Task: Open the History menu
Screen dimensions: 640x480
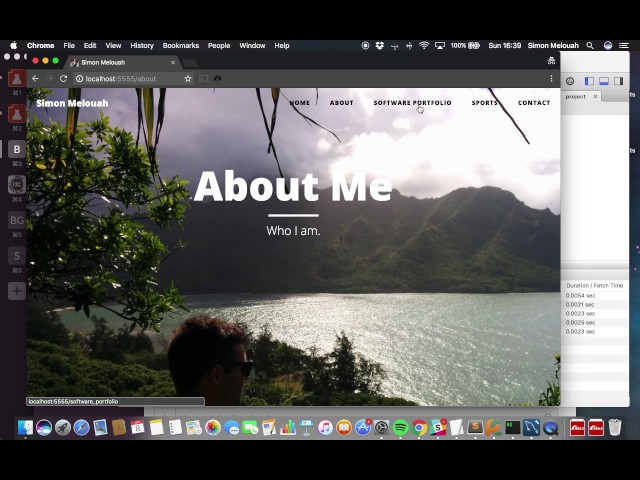Action: [142, 45]
